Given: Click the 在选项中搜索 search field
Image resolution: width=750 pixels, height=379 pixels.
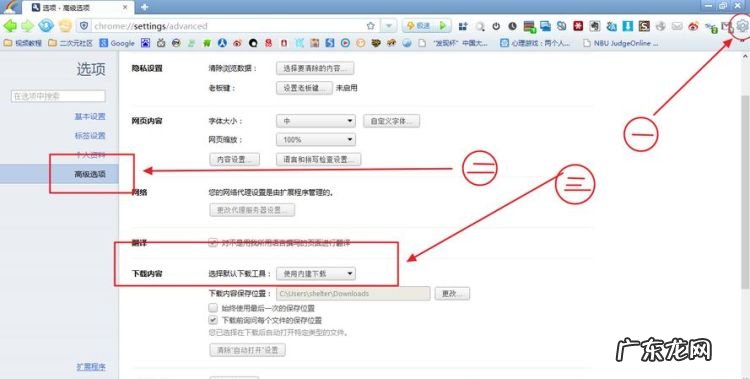Looking at the screenshot, I should (x=58, y=96).
